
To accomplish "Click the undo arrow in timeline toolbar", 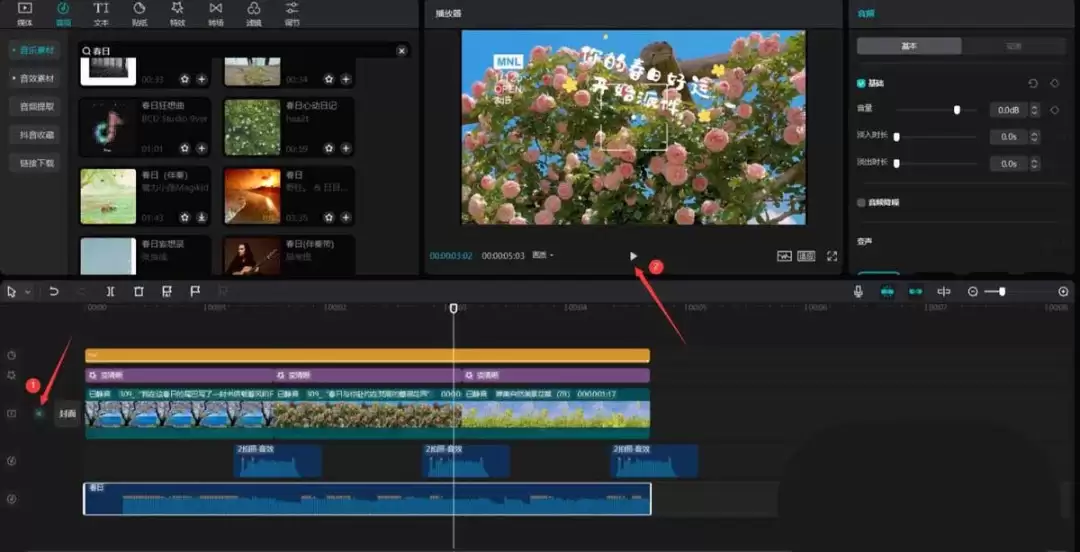I will point(54,292).
